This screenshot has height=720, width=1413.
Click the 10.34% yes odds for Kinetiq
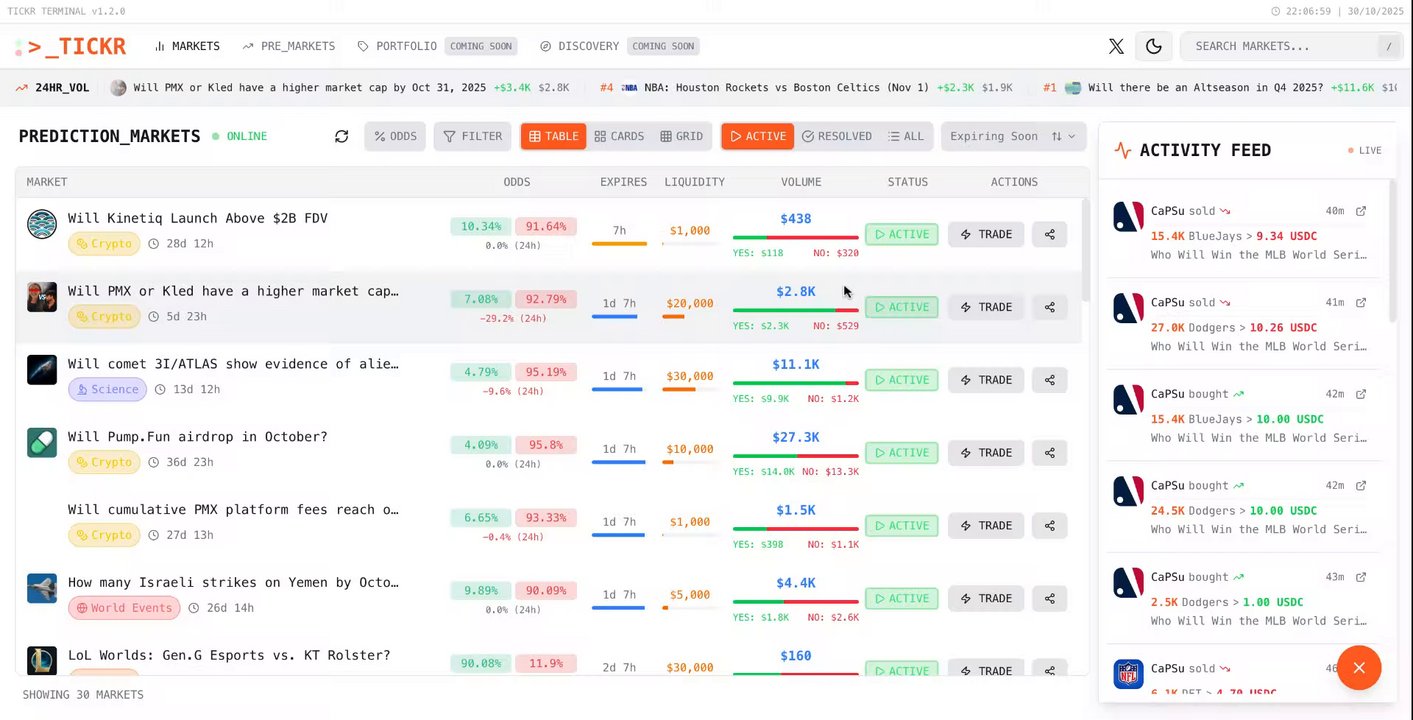click(481, 226)
